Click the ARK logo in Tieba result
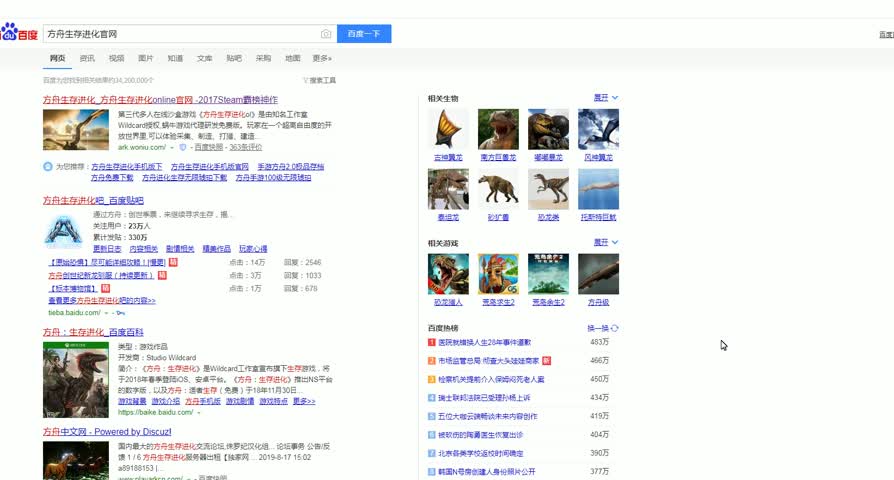This screenshot has width=894, height=480. 63,230
